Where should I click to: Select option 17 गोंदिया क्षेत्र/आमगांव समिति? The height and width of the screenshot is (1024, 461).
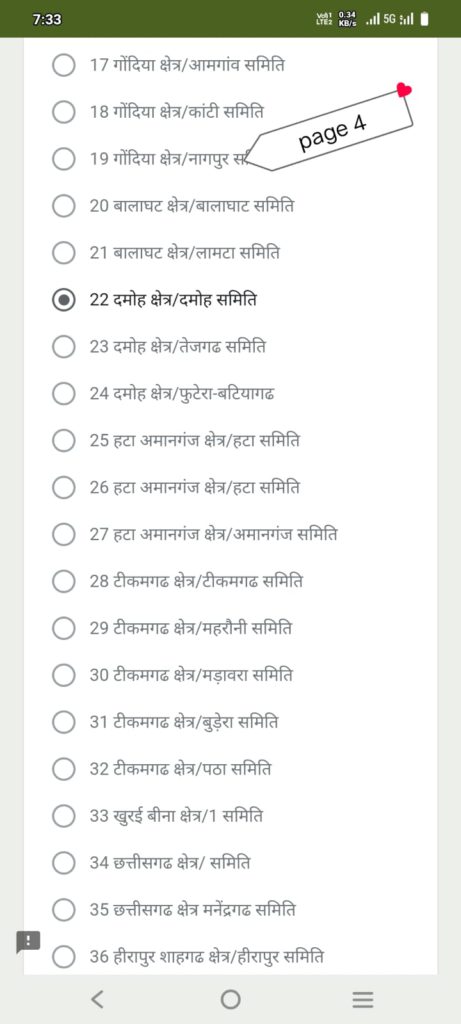point(63,65)
